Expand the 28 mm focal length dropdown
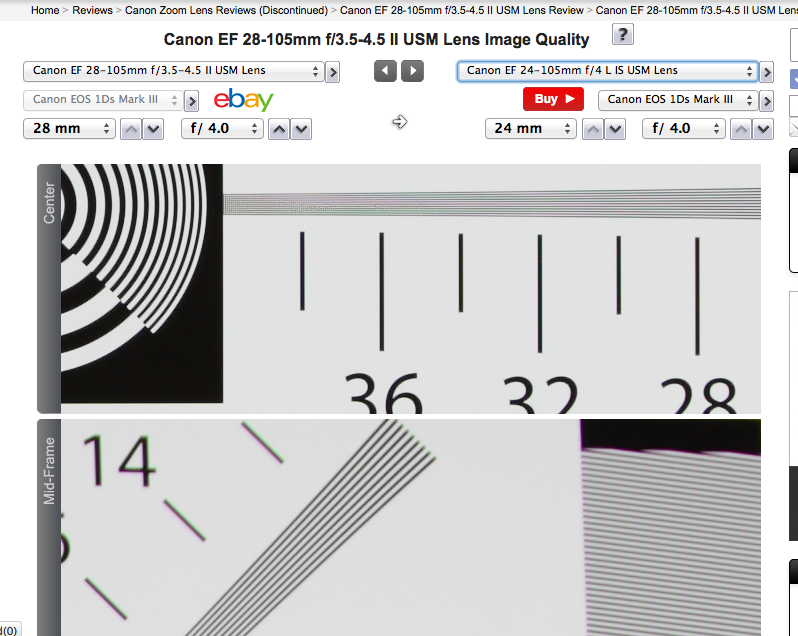Image resolution: width=798 pixels, height=636 pixels. (68, 129)
